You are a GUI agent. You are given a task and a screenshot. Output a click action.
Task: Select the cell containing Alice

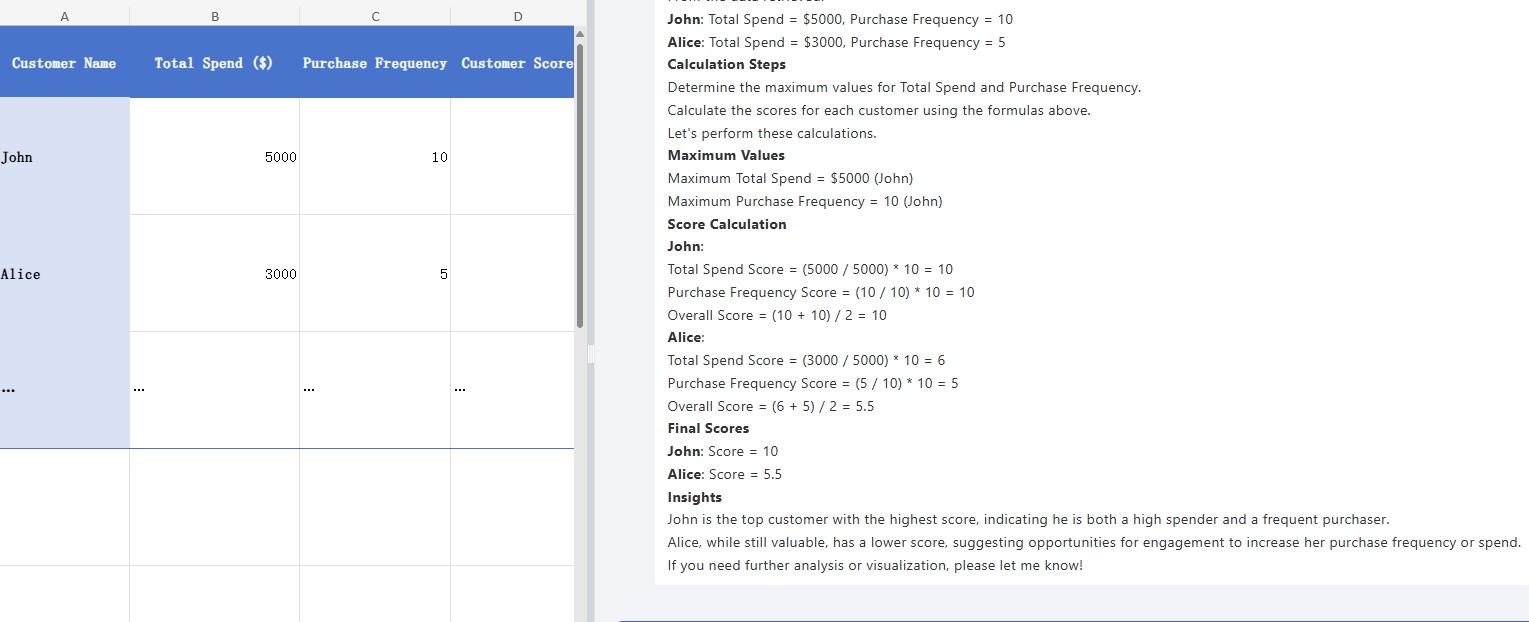[64, 274]
